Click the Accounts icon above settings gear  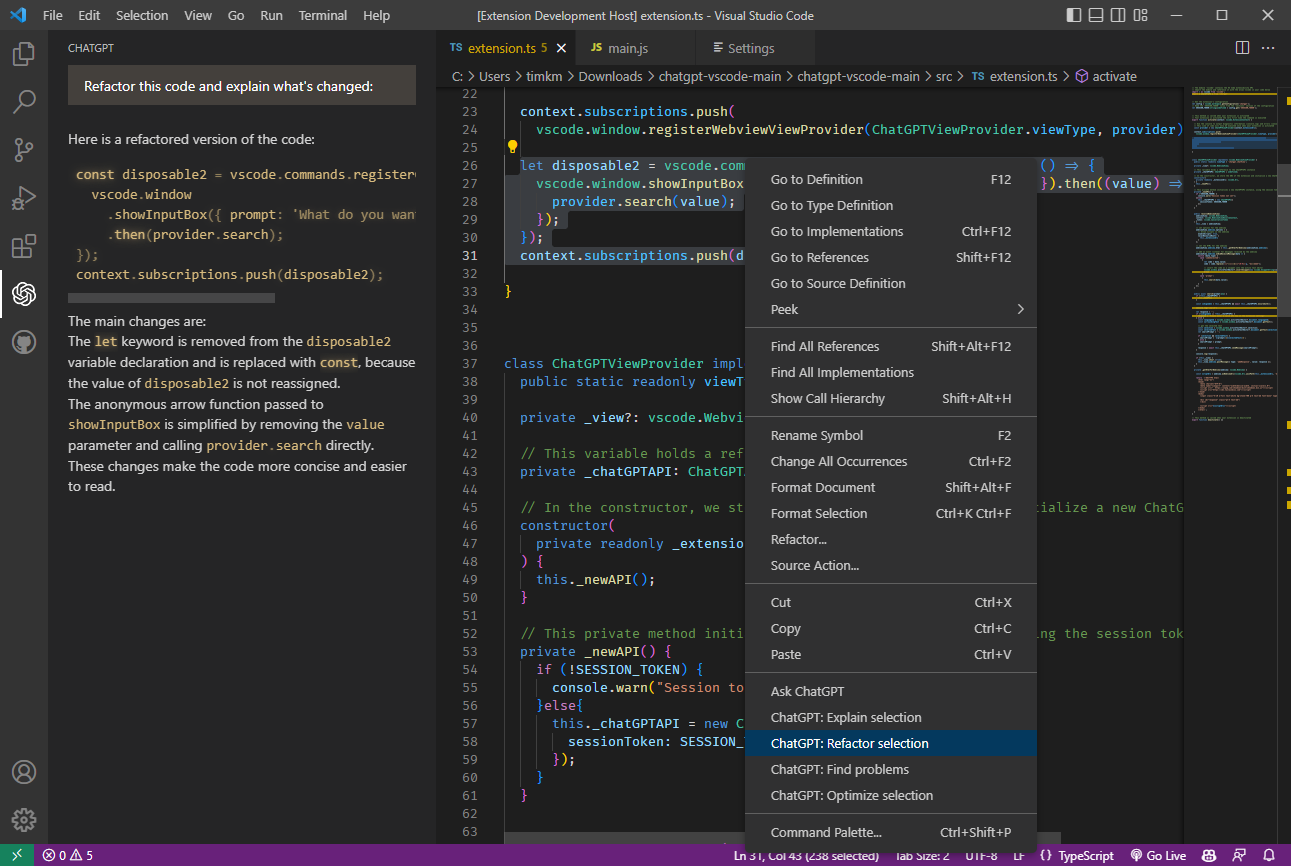click(23, 771)
